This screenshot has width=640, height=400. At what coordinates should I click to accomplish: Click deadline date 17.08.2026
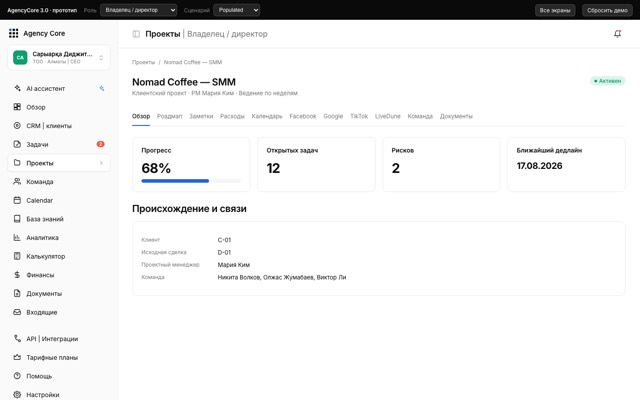539,166
